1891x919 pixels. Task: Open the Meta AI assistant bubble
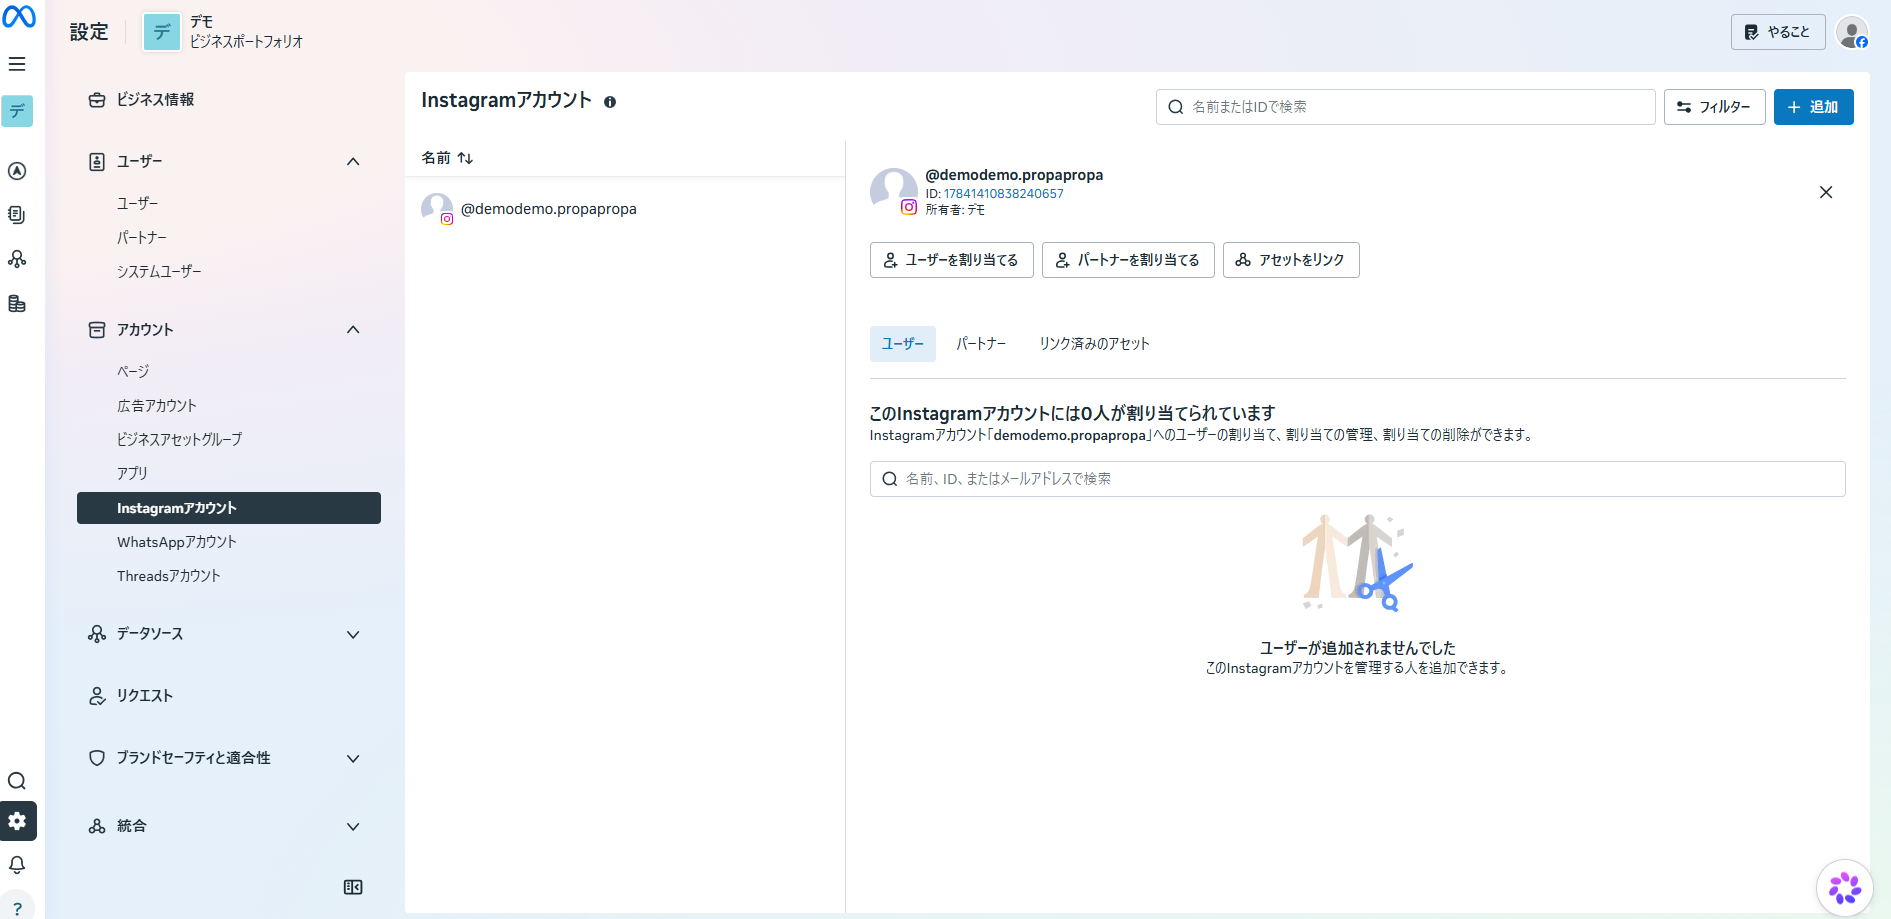point(1844,887)
